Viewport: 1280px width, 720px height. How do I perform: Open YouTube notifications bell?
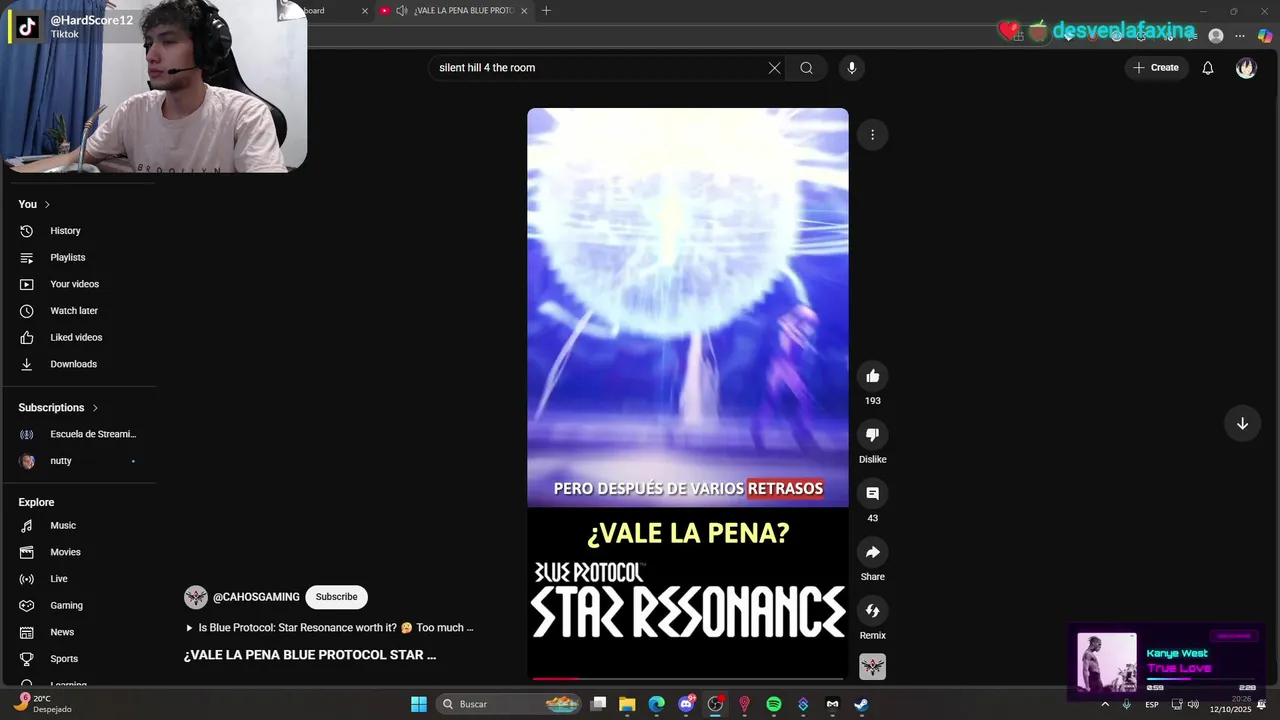(x=1208, y=68)
